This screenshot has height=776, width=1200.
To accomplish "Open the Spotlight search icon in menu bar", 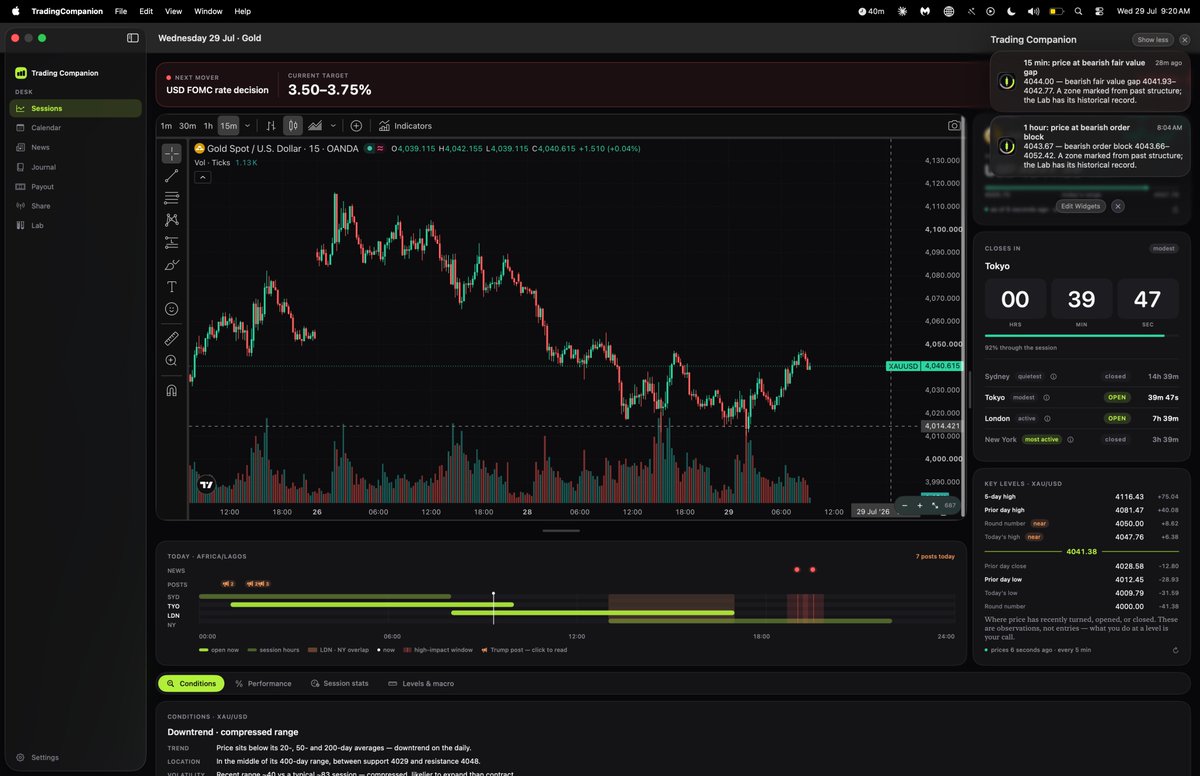I will 1078,11.
